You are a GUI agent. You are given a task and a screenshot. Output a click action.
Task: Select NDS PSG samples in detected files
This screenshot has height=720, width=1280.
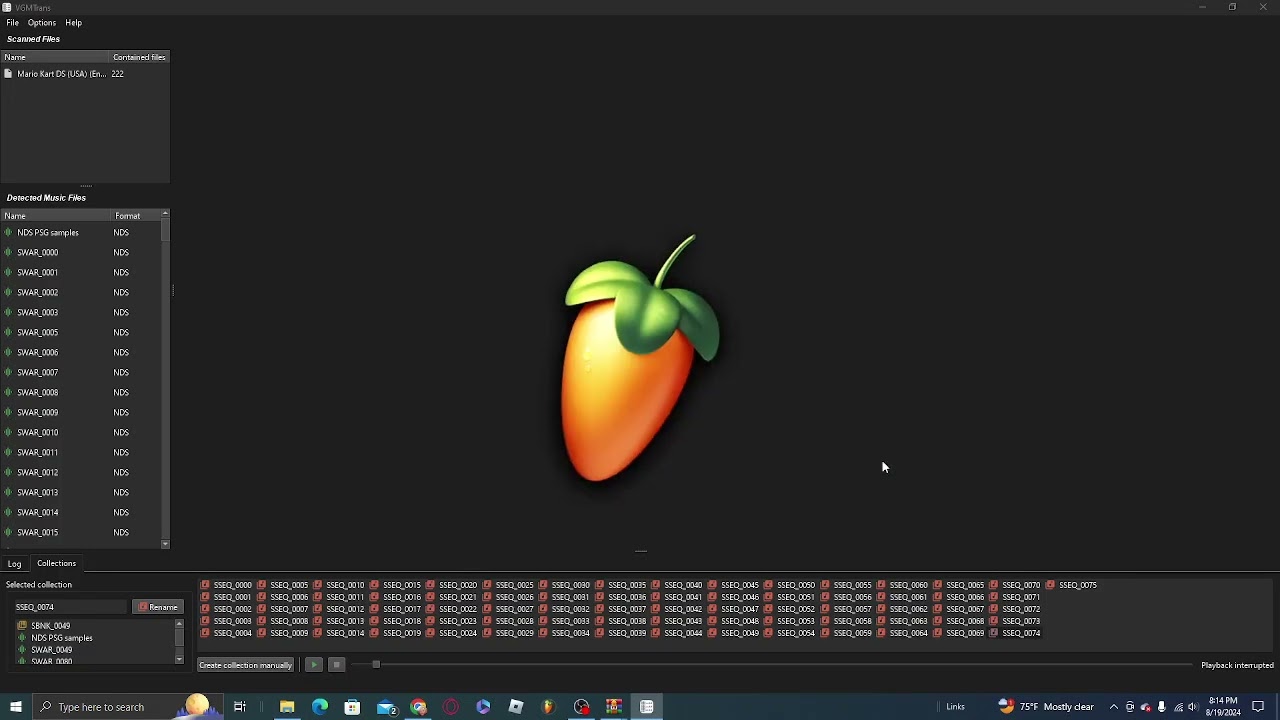82,233
